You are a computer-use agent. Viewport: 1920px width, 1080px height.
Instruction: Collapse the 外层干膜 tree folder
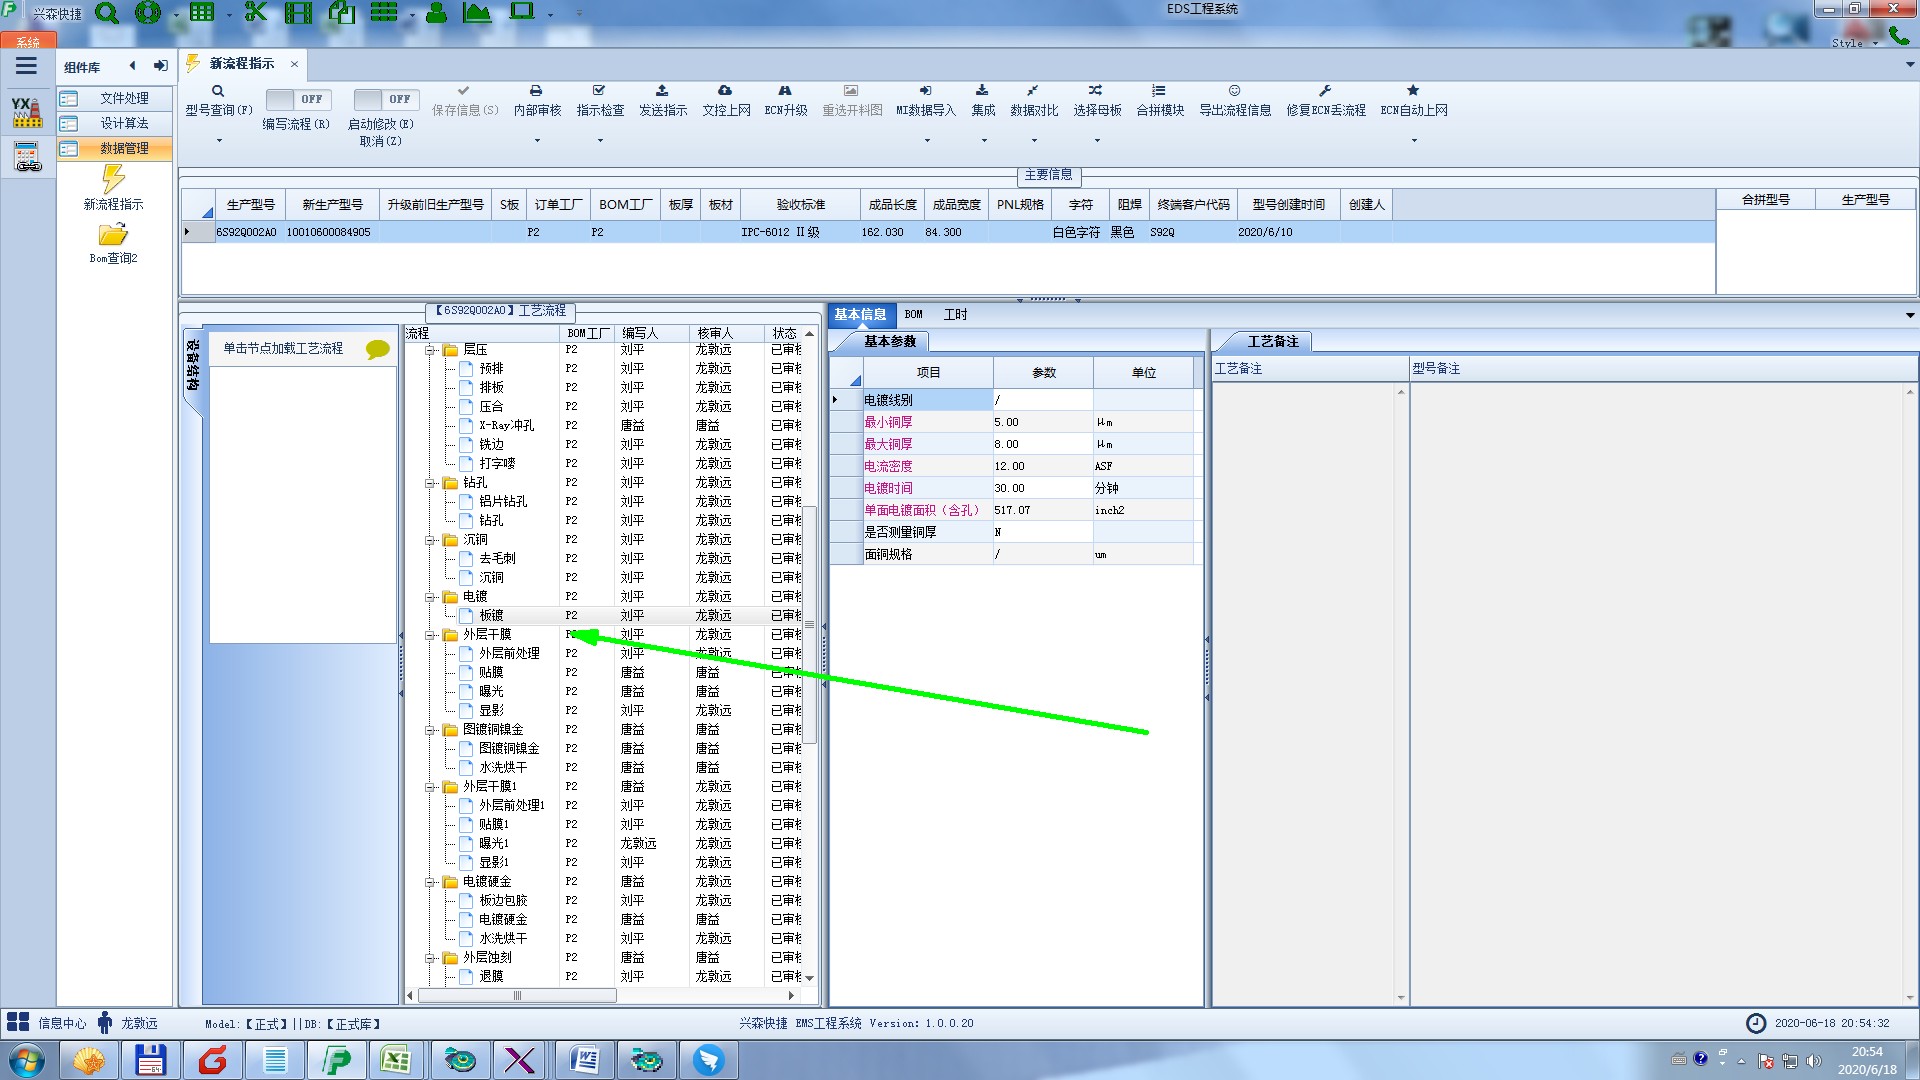[x=430, y=635]
